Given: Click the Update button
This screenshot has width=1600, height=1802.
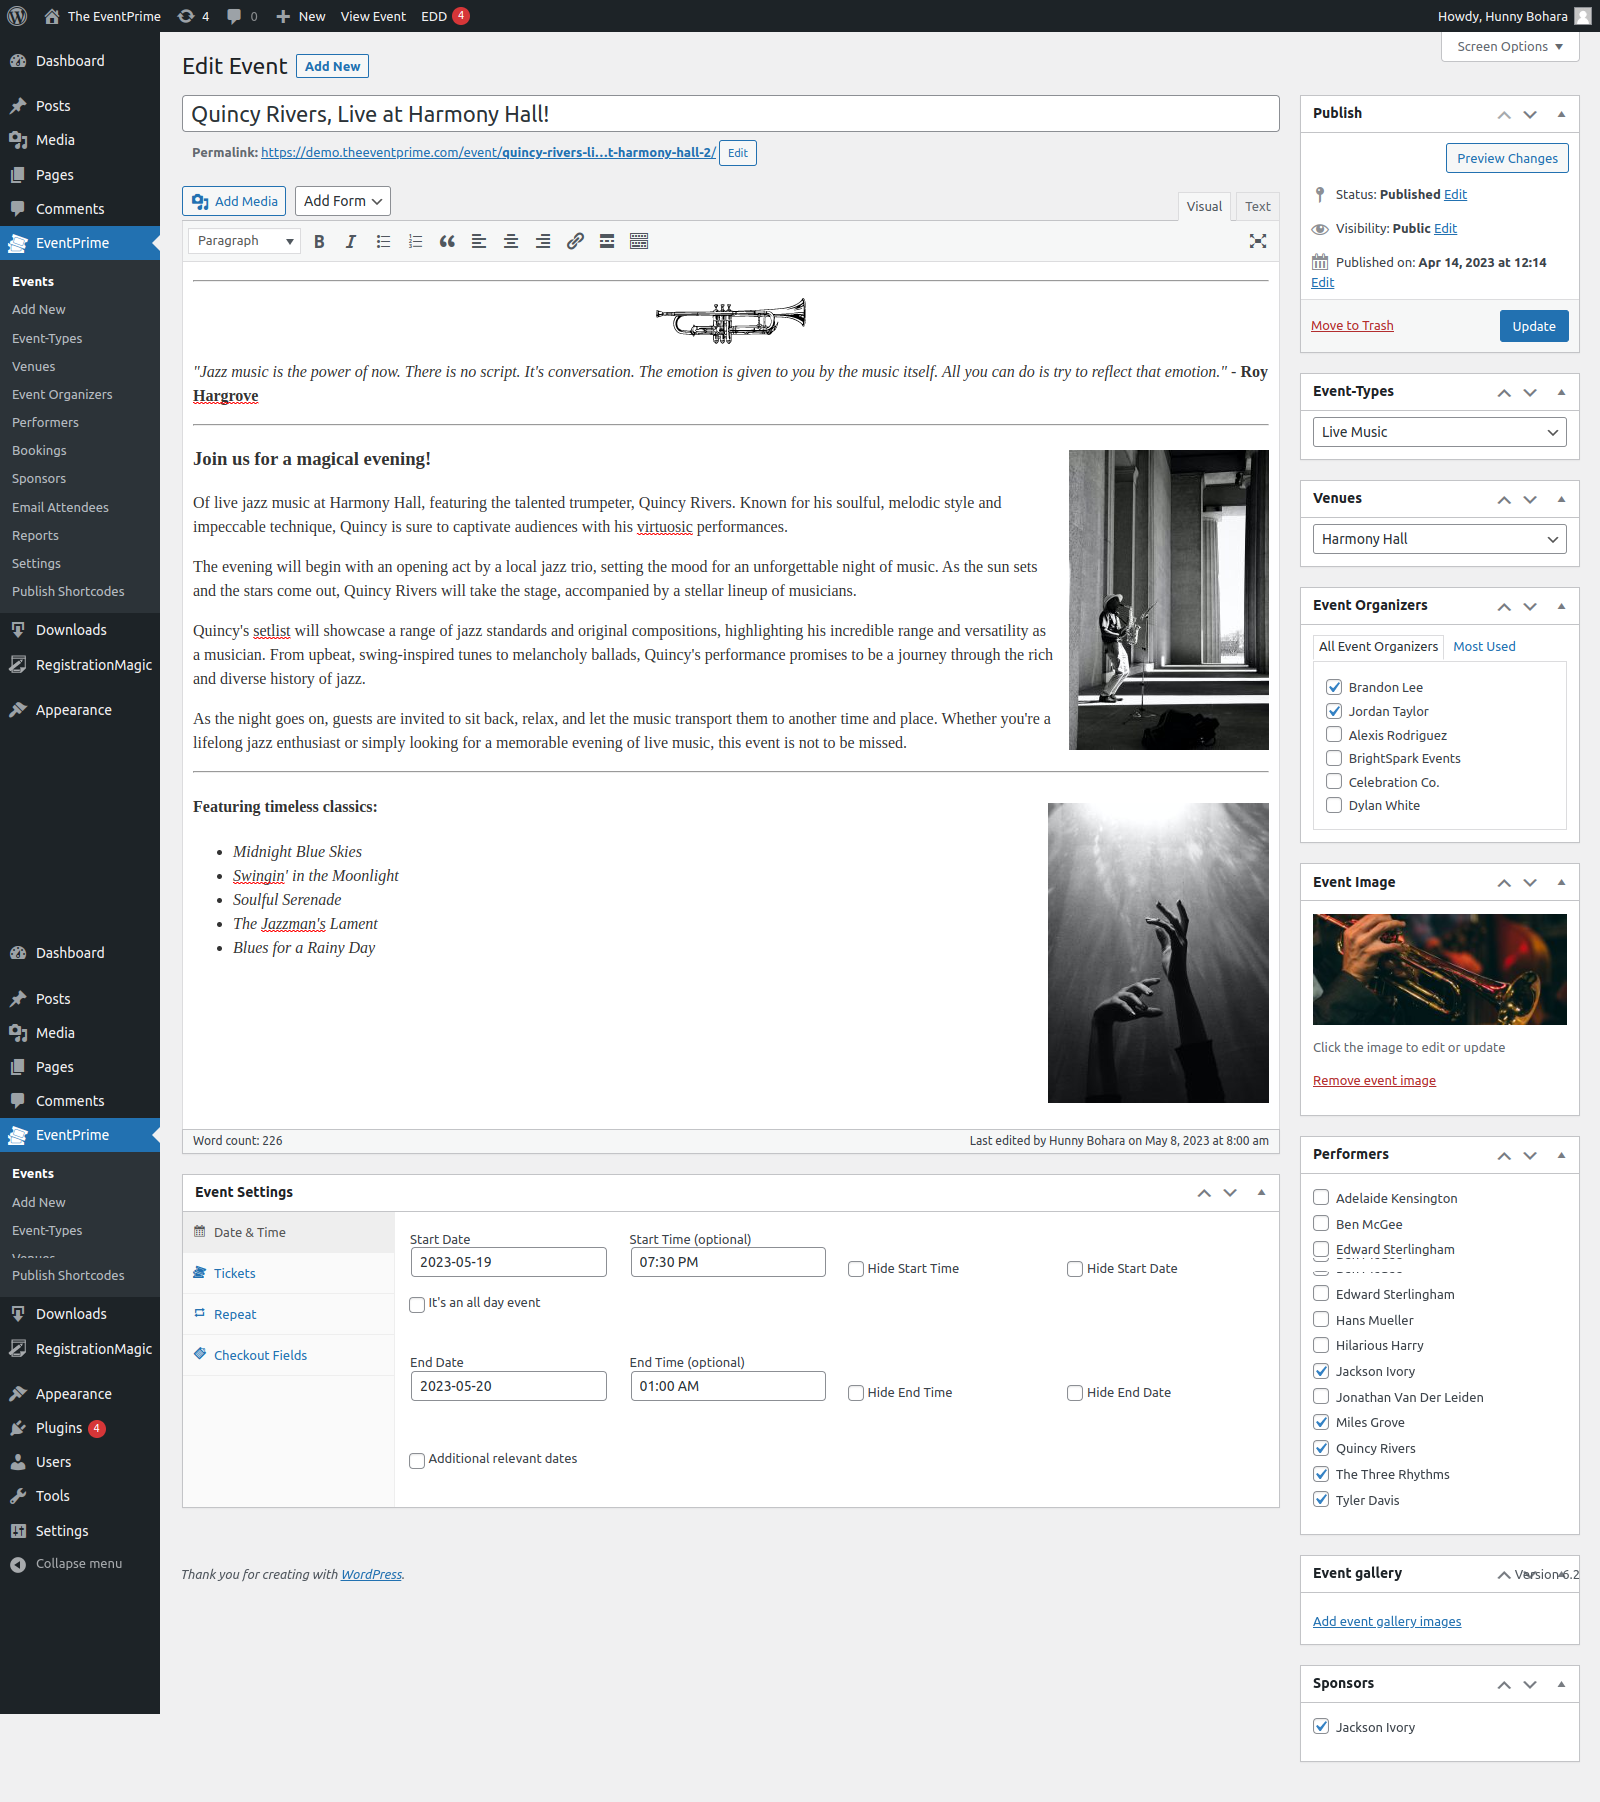Looking at the screenshot, I should (1533, 326).
